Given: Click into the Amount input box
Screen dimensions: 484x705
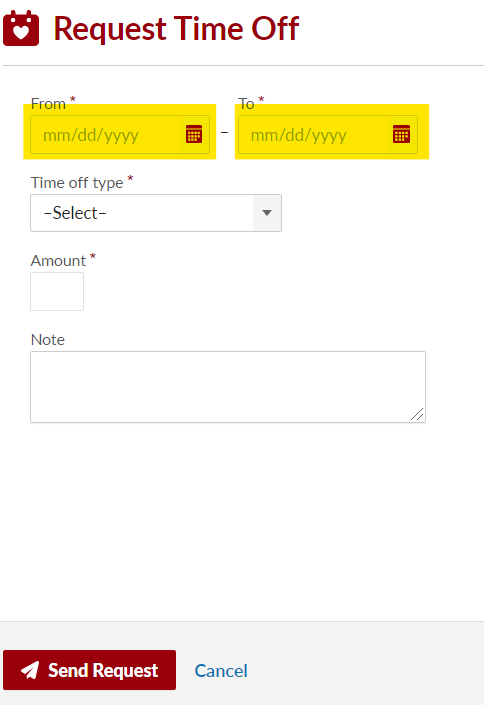Looking at the screenshot, I should (57, 291).
